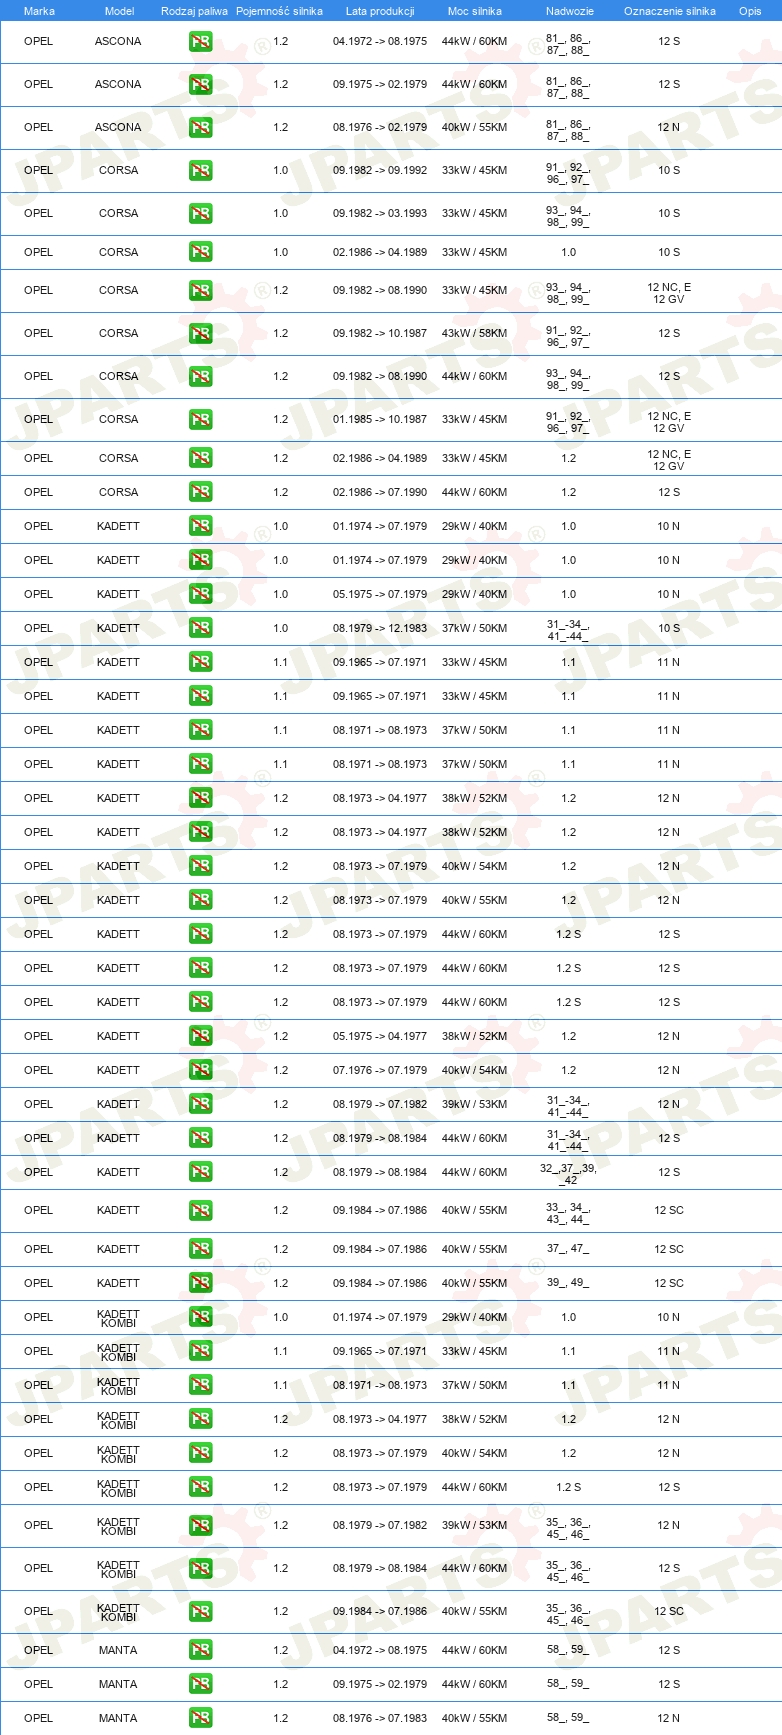Click the Lata produkcji column header
The width and height of the screenshot is (782, 1735).
click(380, 11)
